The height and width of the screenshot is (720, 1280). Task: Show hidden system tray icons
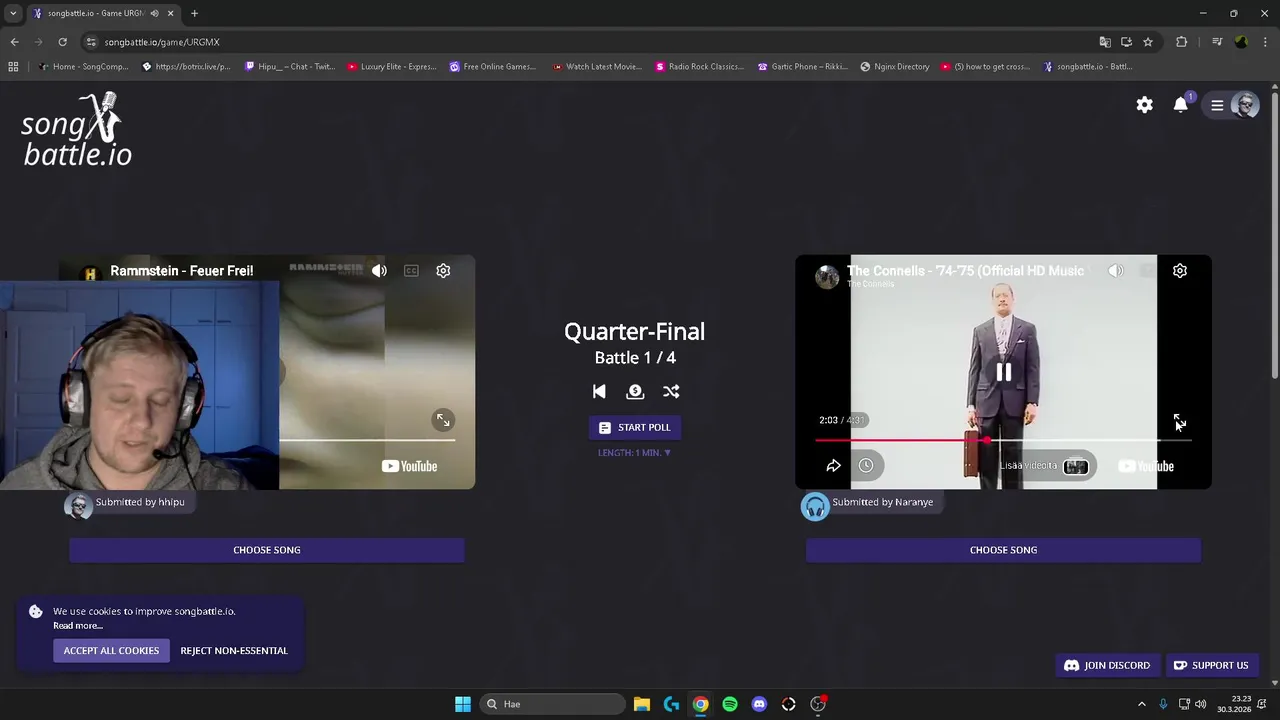(x=1142, y=704)
